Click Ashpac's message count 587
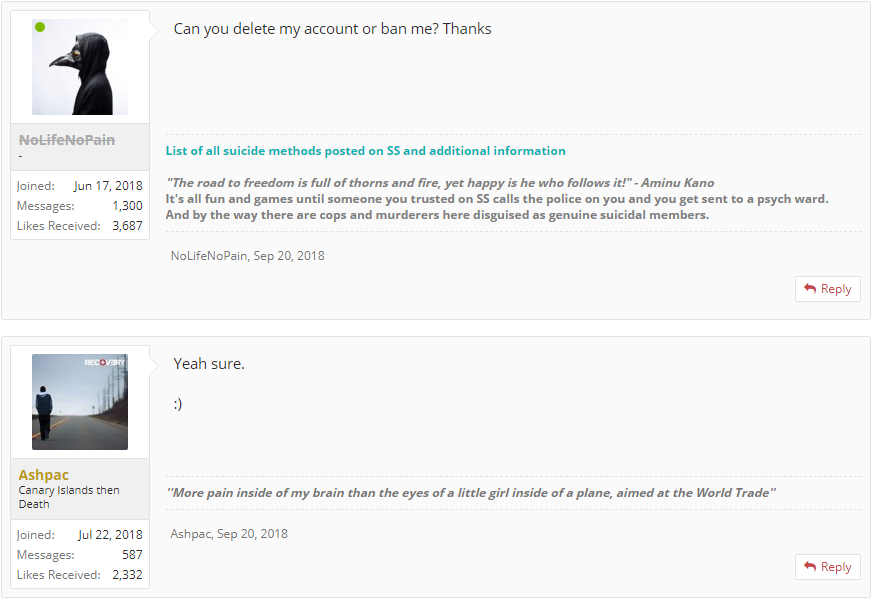This screenshot has width=882, height=600. coord(132,555)
